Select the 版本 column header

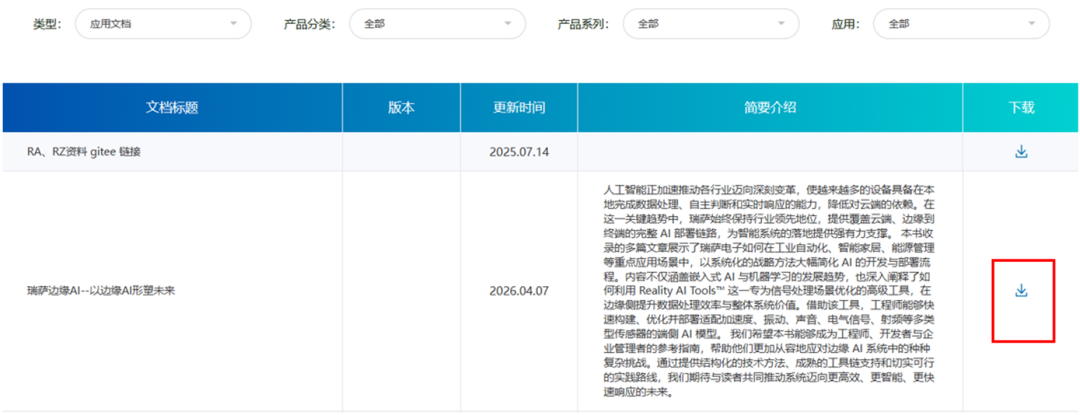click(x=401, y=108)
